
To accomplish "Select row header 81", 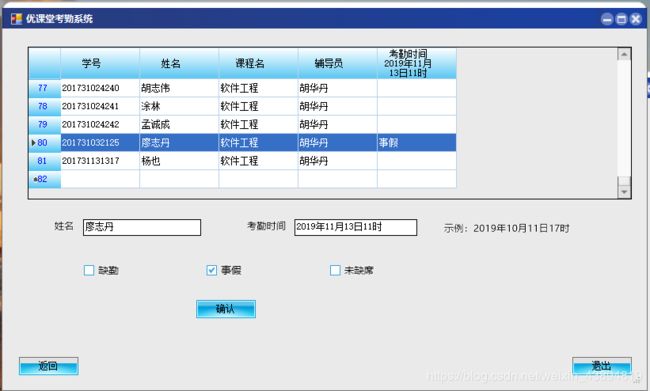I will pyautogui.click(x=45, y=161).
